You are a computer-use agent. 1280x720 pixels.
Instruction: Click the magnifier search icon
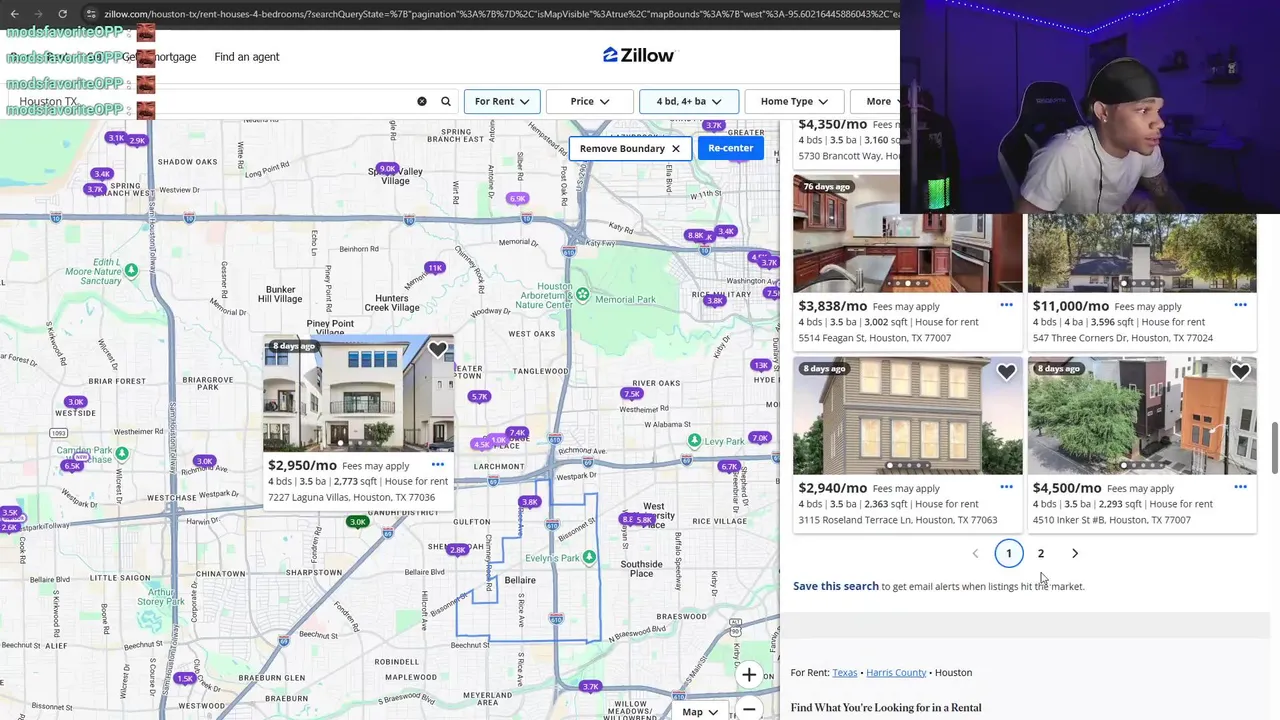446,101
